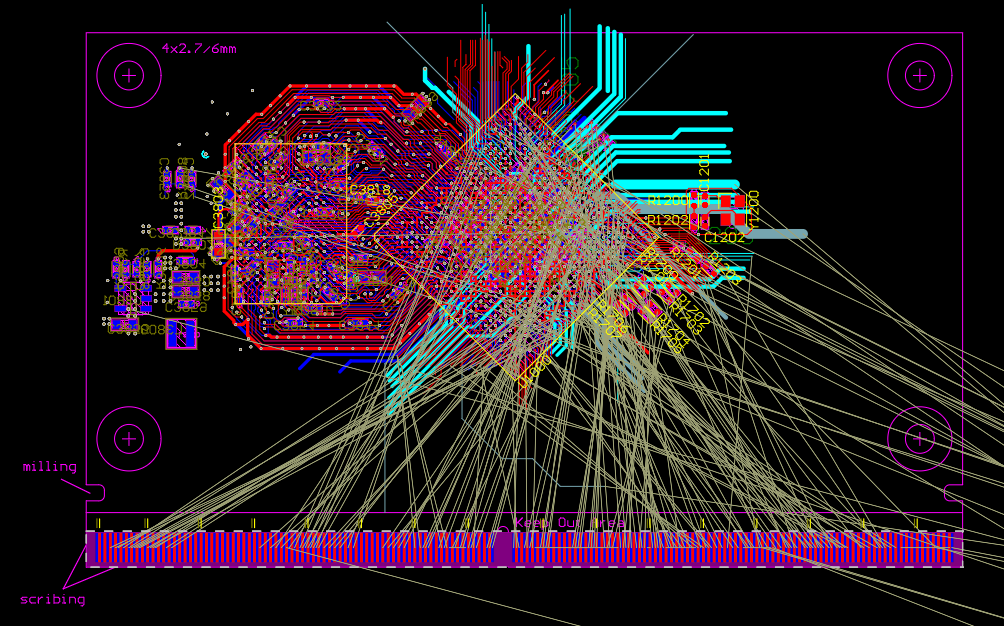
Task: Click the "milling" annotation label
Action: 49,467
